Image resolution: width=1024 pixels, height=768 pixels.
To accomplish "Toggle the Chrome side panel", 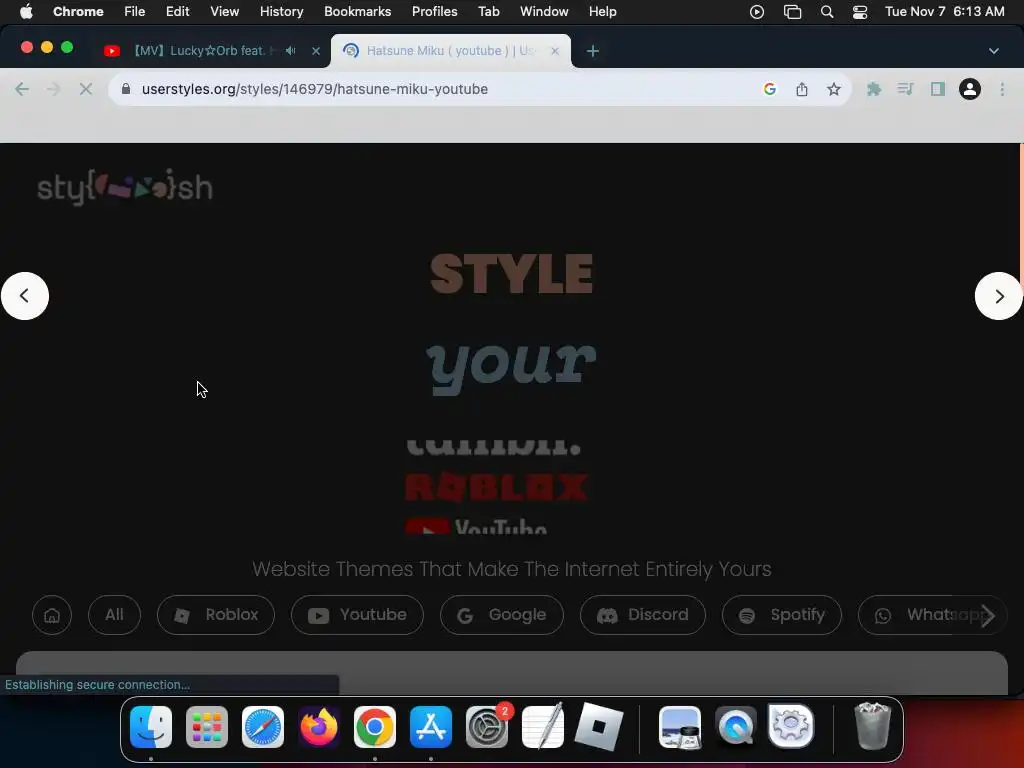I will [938, 89].
